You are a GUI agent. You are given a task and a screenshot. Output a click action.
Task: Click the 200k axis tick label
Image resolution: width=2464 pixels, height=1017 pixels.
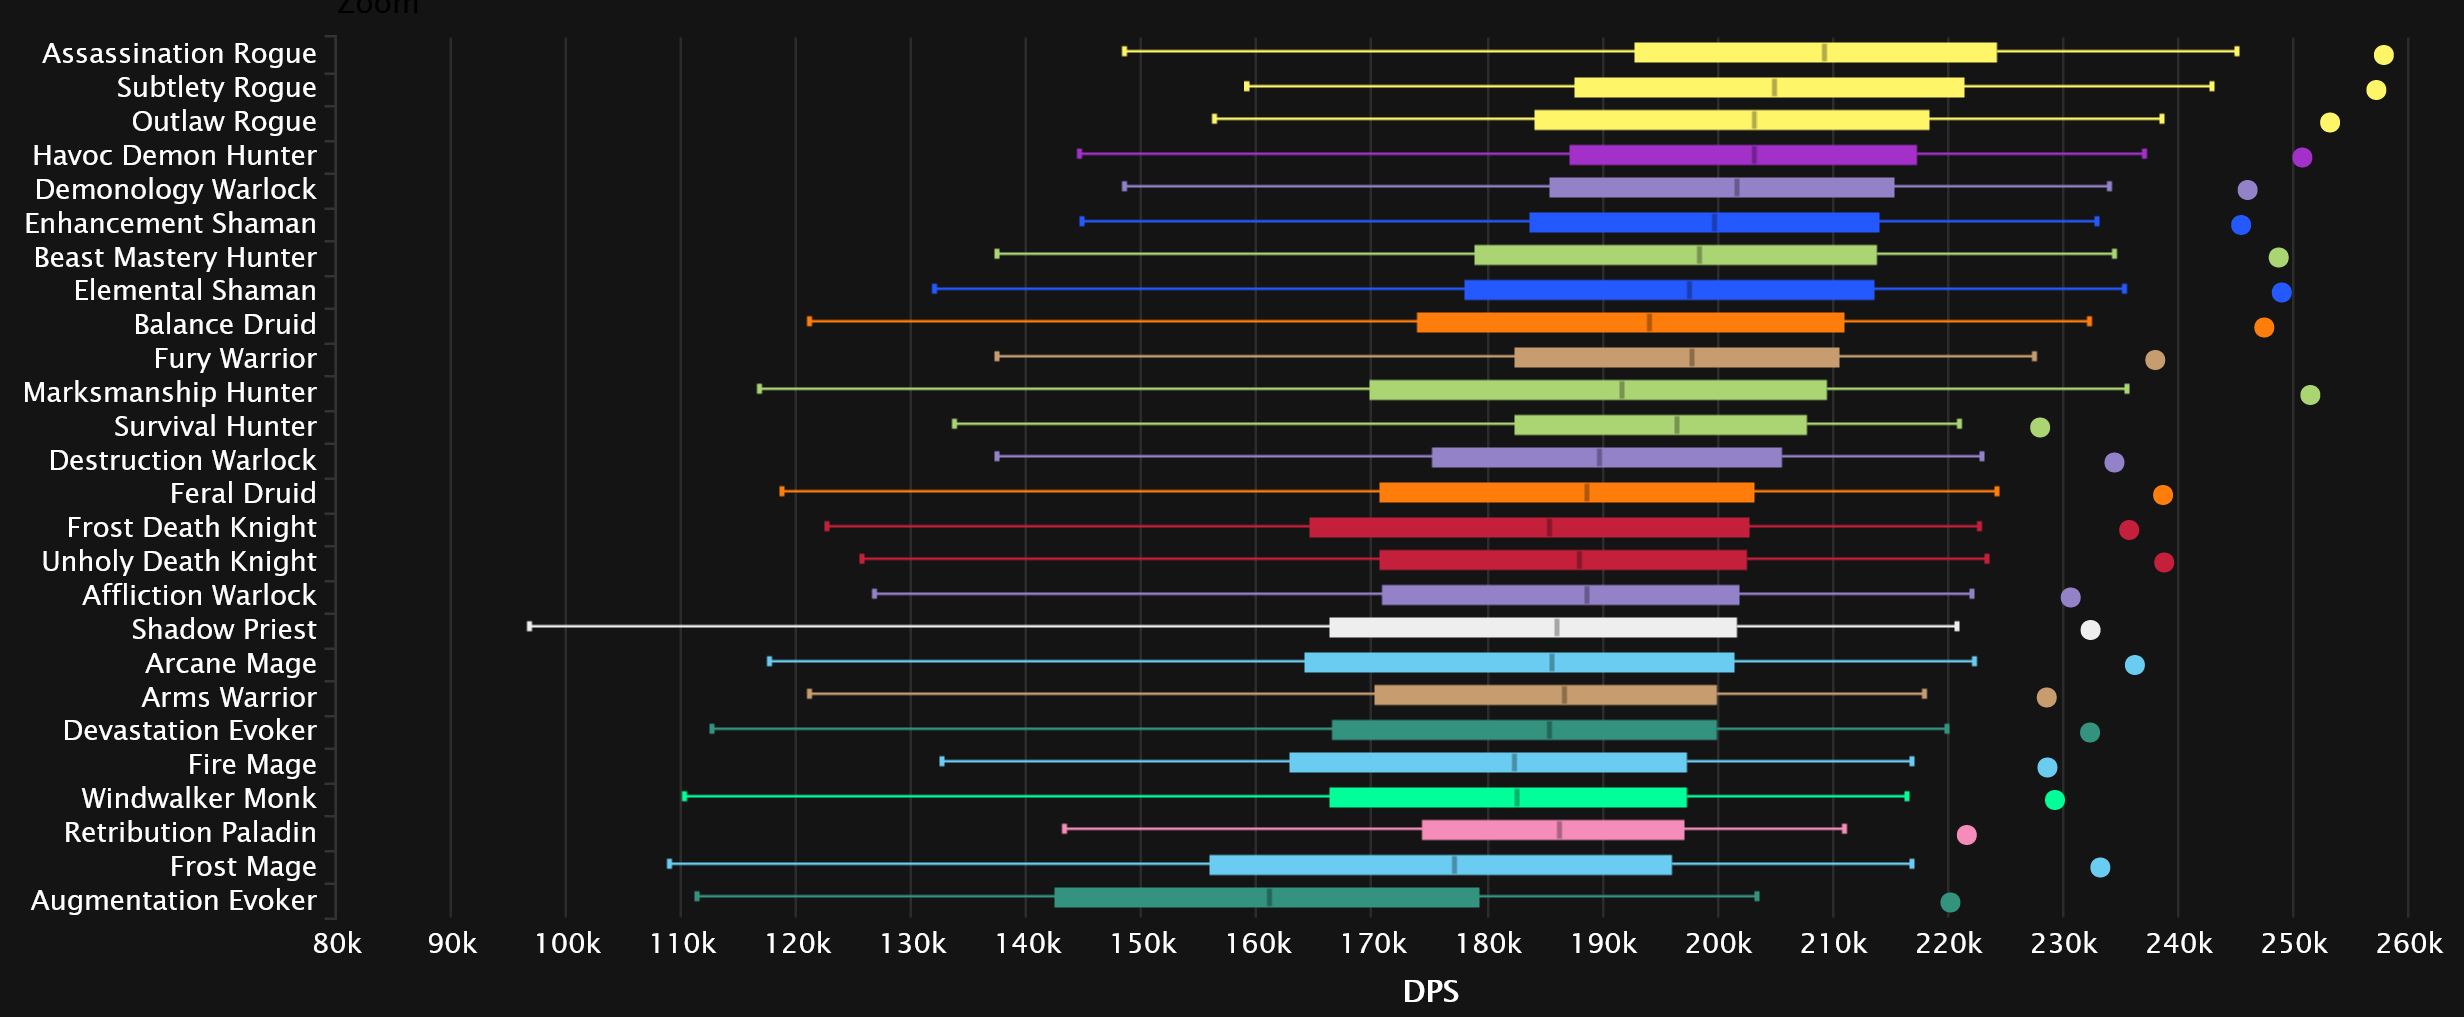[1718, 943]
